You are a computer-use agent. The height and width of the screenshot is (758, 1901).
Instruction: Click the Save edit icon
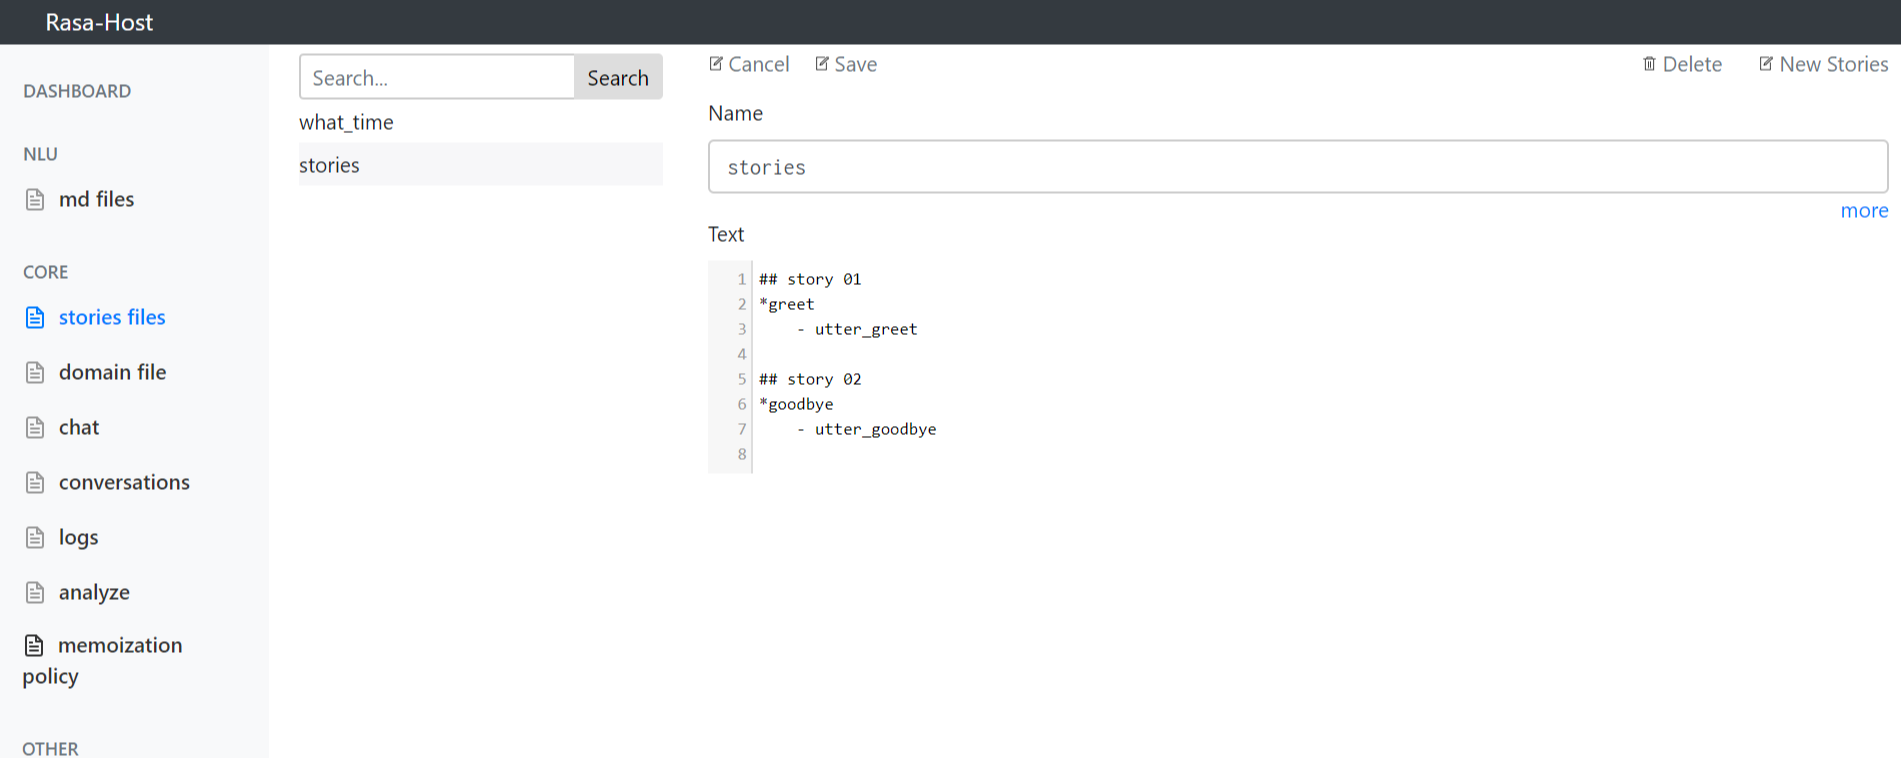point(822,64)
